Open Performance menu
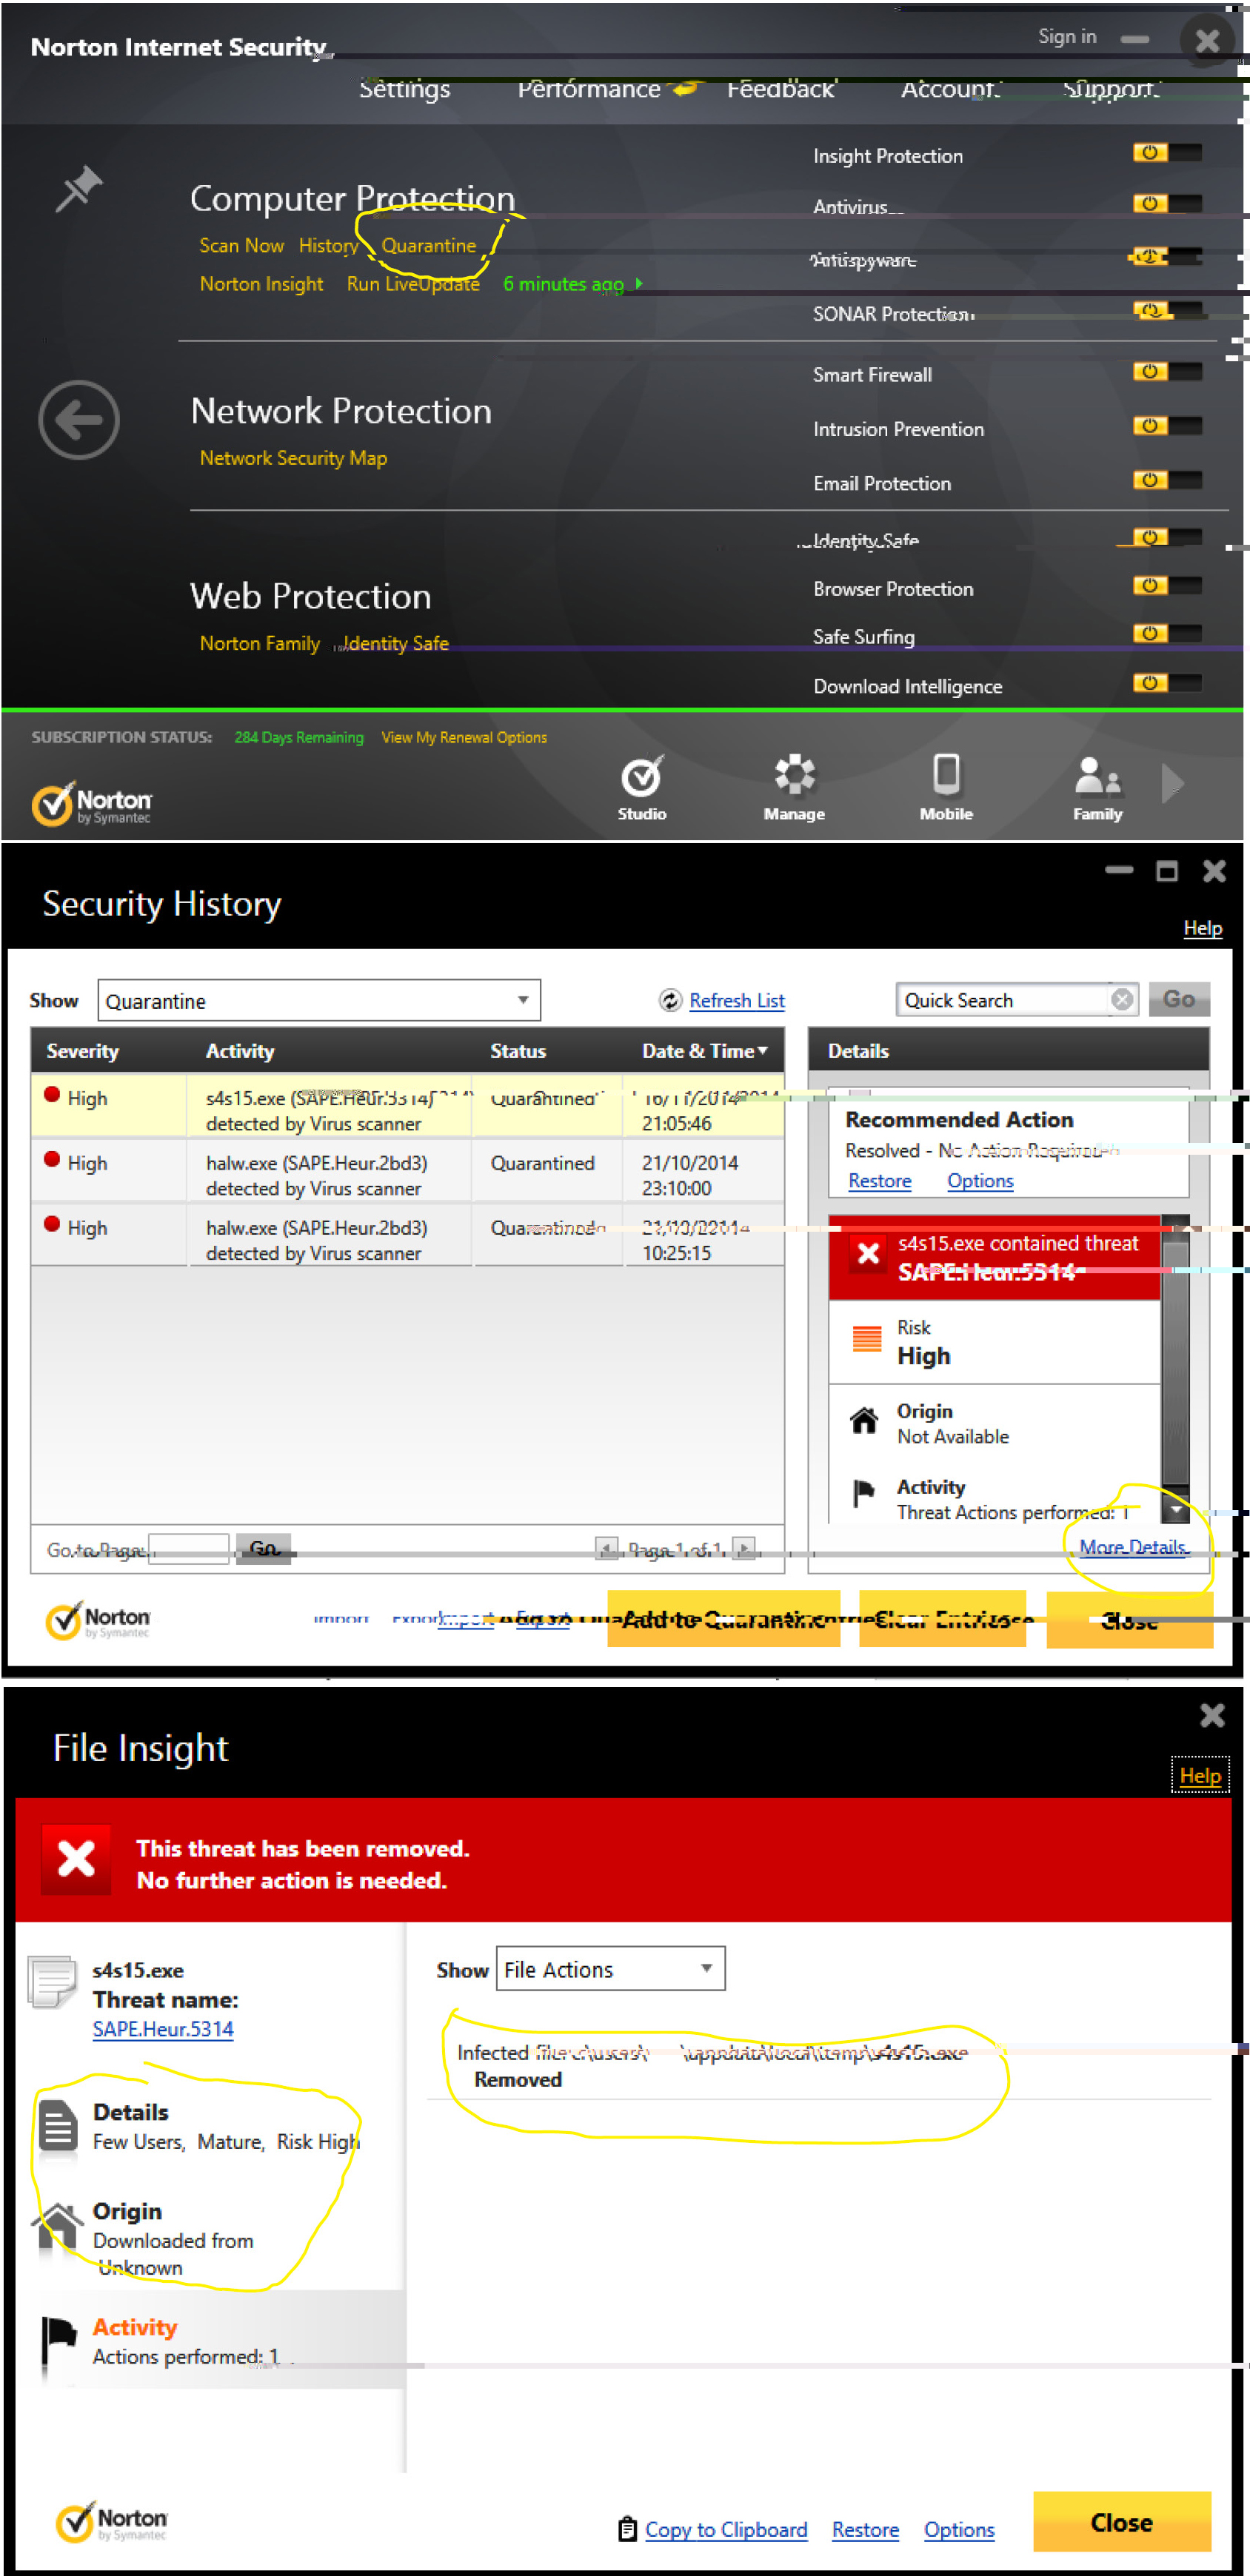The width and height of the screenshot is (1250, 2576). click(589, 89)
